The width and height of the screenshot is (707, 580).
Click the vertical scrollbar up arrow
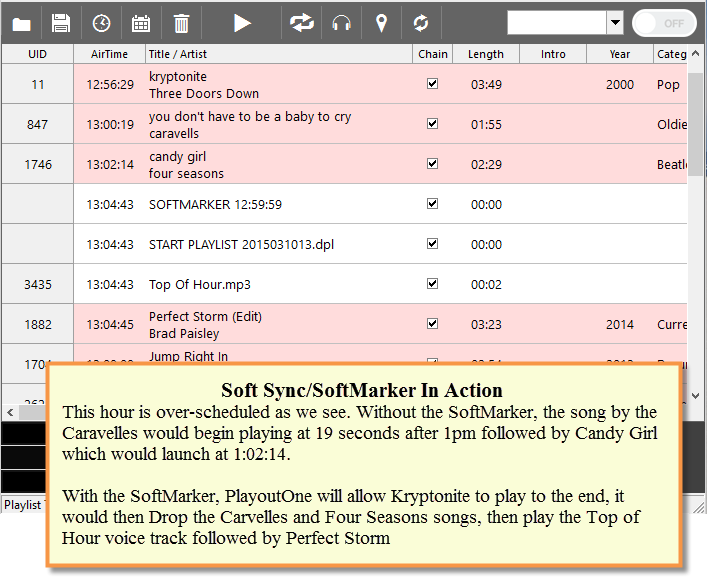(x=696, y=54)
